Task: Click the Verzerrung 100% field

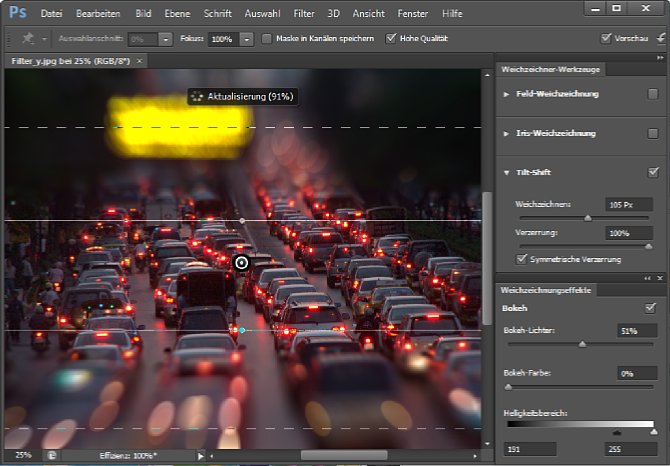Action: click(x=629, y=233)
